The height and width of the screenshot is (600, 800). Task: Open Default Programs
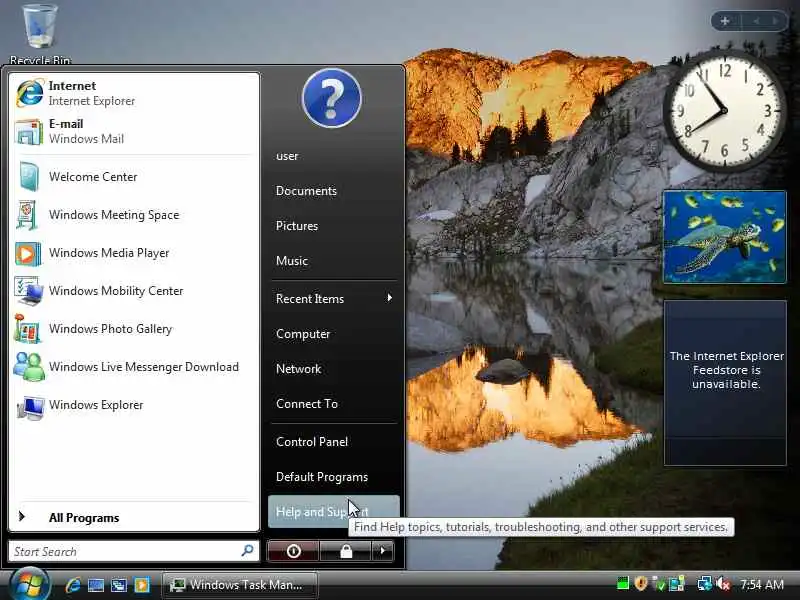[333, 477]
